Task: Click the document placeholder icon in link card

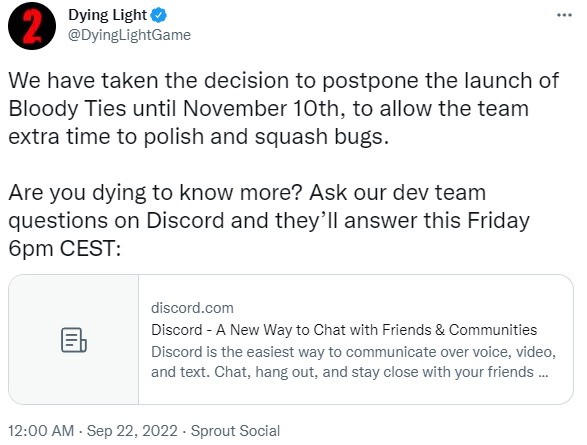Action: [x=74, y=340]
